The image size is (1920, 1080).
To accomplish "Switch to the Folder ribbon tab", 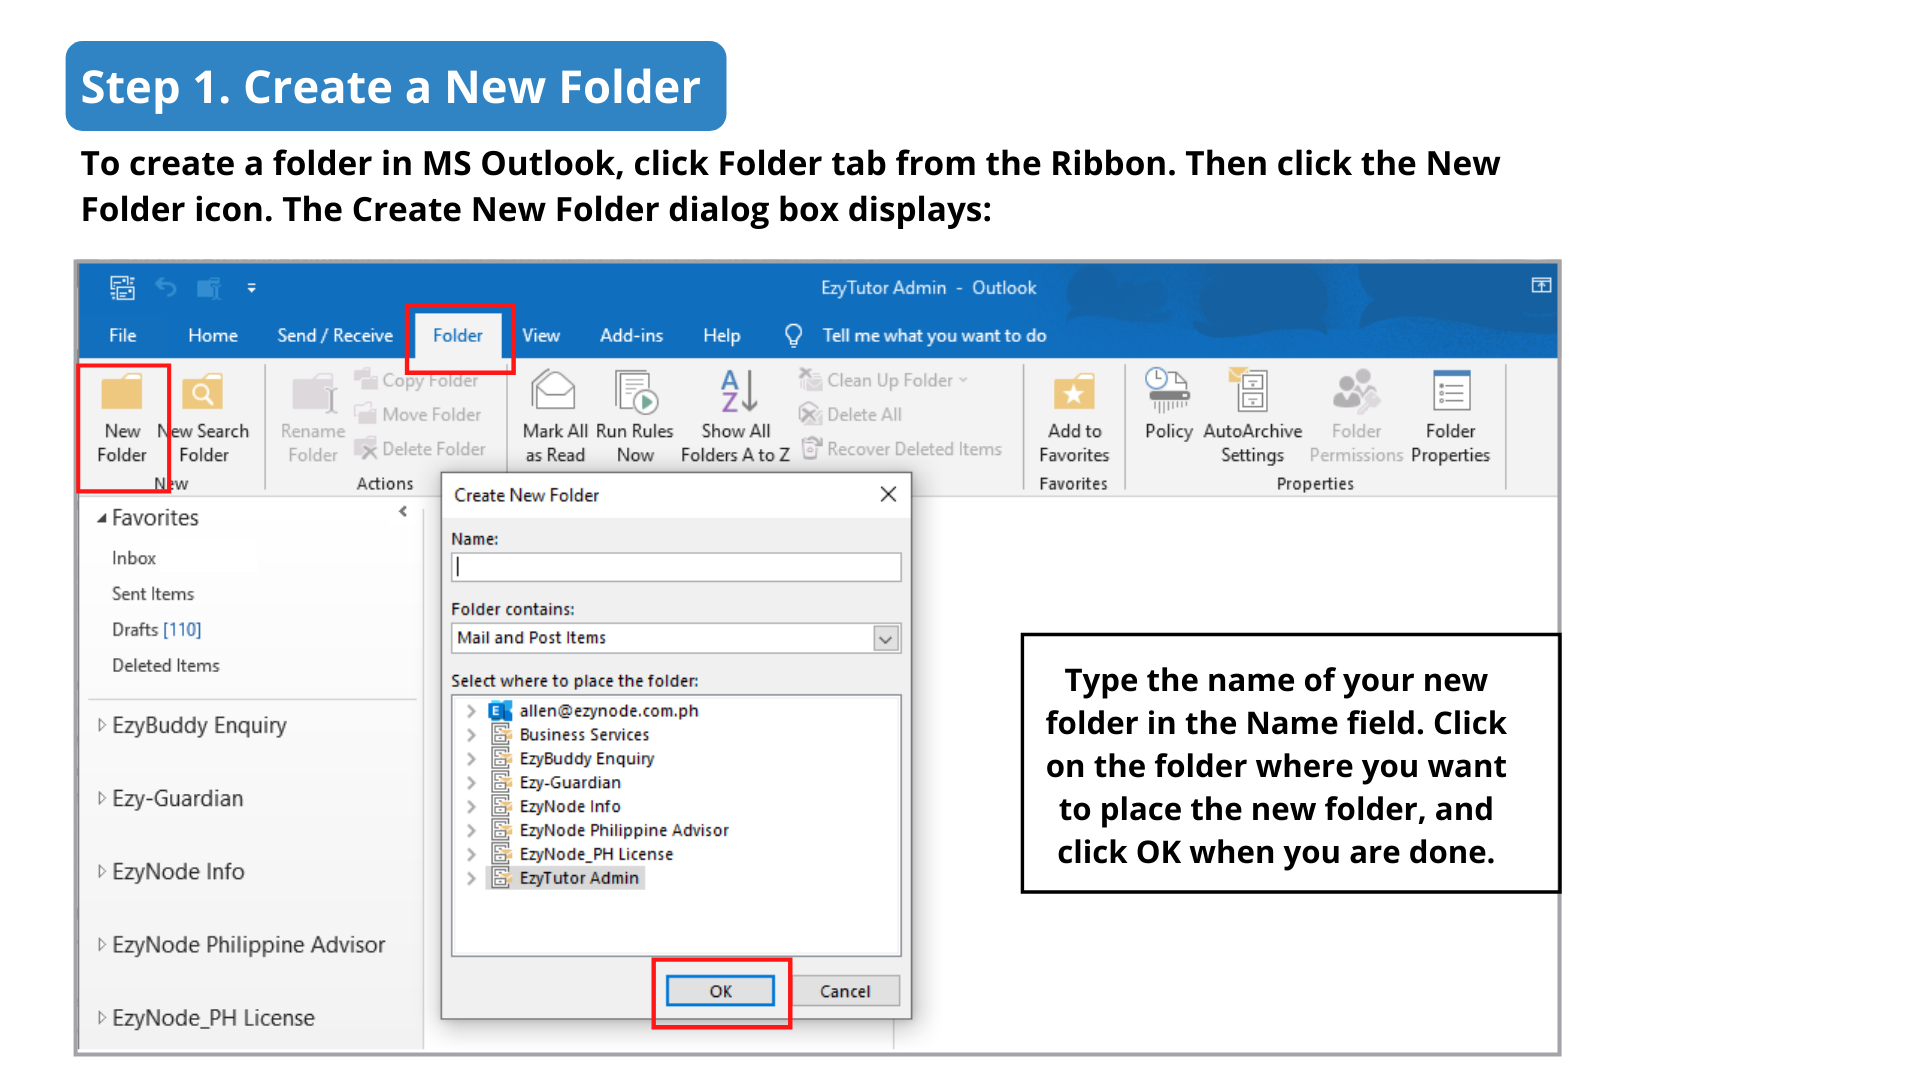I will click(458, 336).
